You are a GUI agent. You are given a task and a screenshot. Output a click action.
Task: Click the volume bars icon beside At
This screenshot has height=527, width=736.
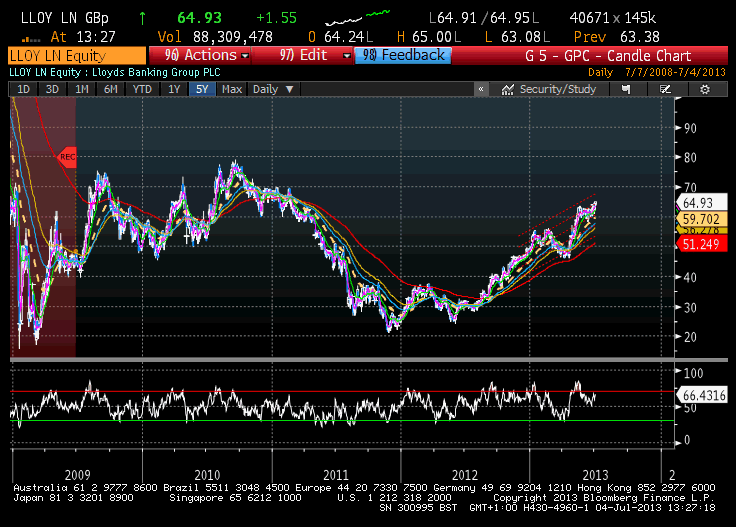(x=31, y=39)
